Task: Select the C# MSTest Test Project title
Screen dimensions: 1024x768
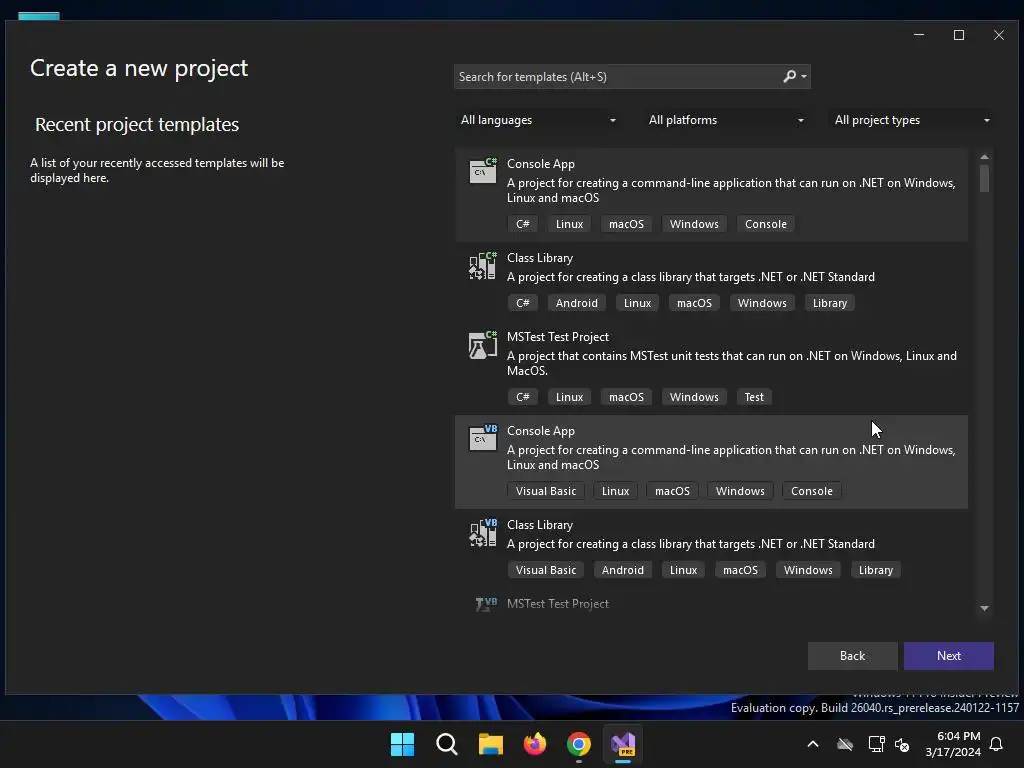Action: tap(558, 337)
